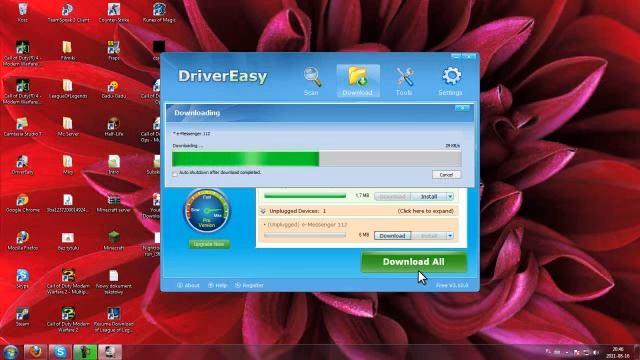Launch Camtasia Studio 7 shortcut
The width and height of the screenshot is (640, 360).
(x=22, y=127)
